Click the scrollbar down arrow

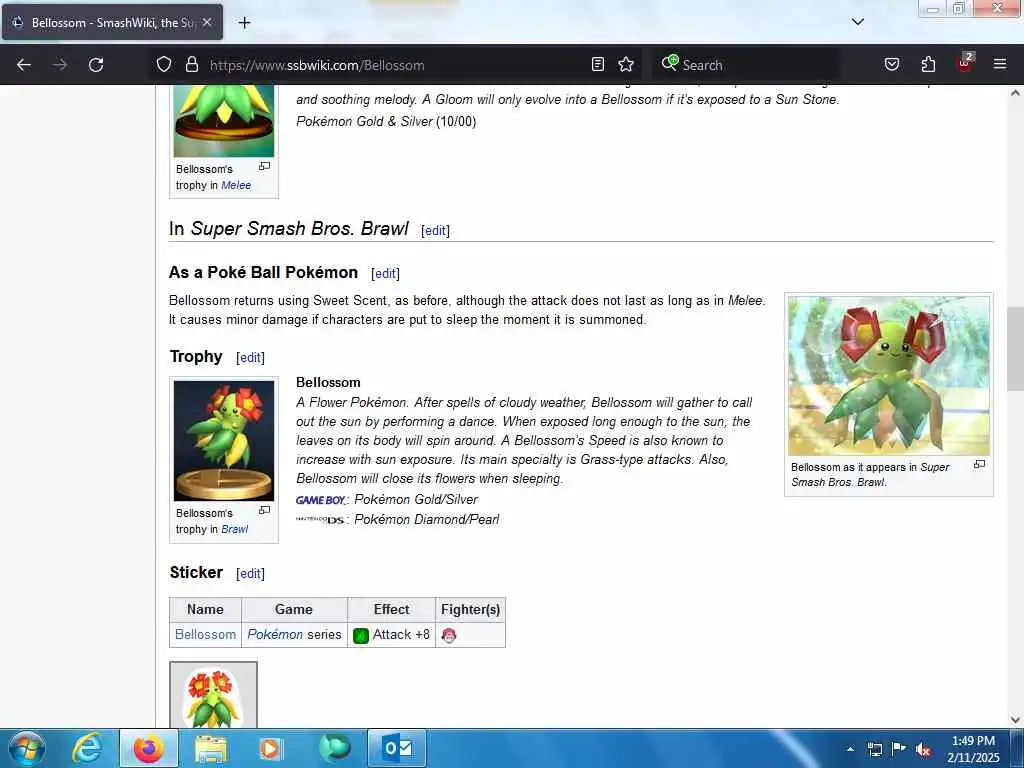(1015, 720)
